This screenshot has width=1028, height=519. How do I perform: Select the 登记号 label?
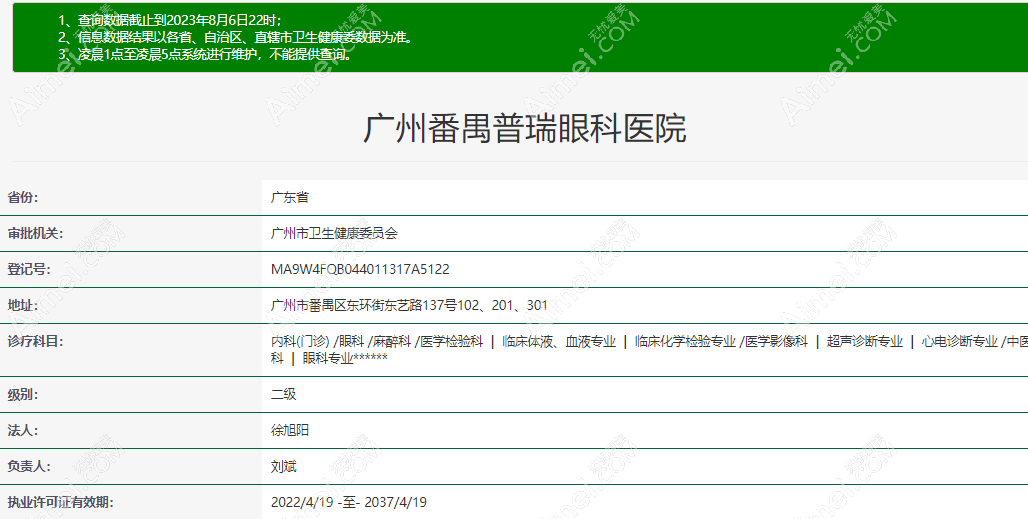tap(29, 269)
